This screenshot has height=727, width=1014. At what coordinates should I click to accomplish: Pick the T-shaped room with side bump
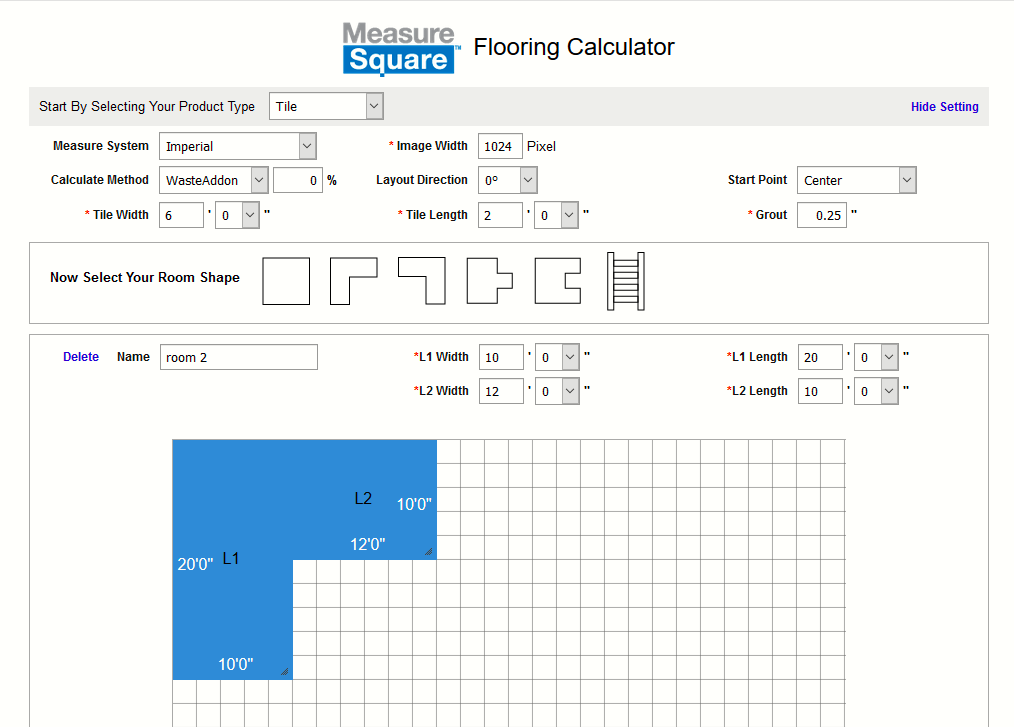coord(490,281)
